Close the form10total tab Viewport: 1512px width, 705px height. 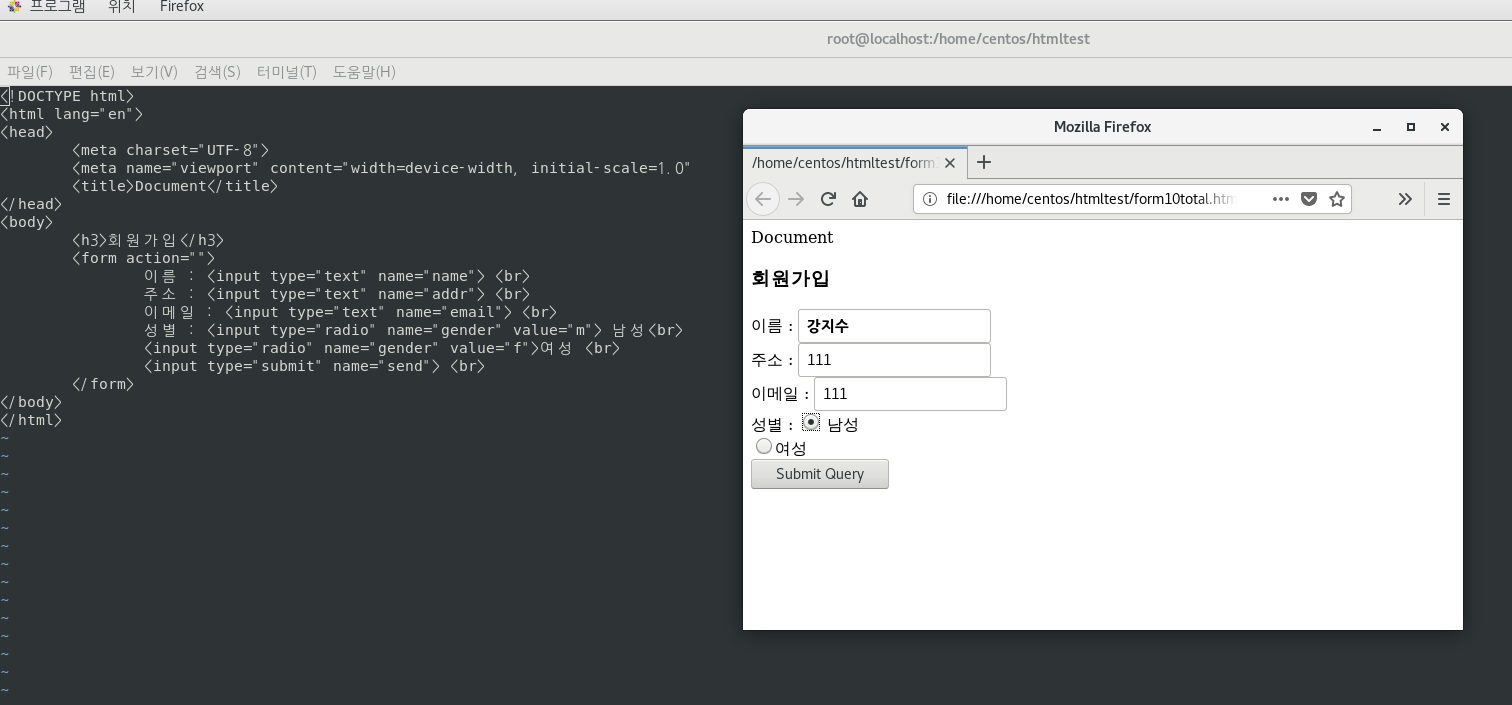click(x=950, y=162)
